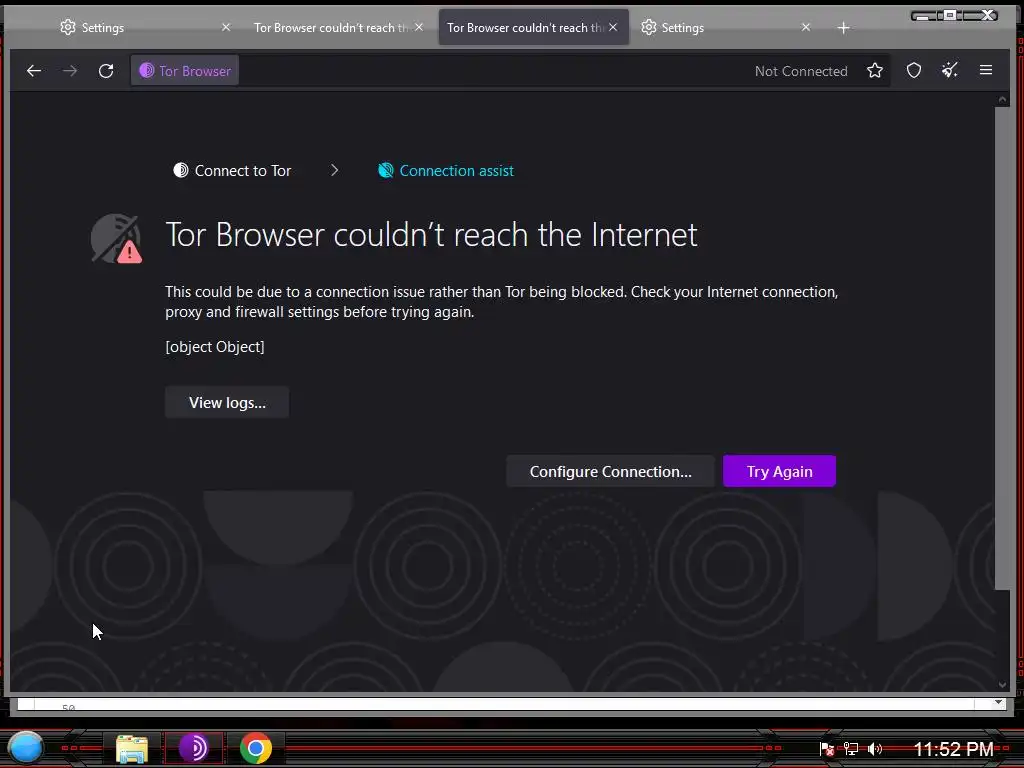Click the scrollbar up arrow of page

pos(1002,99)
